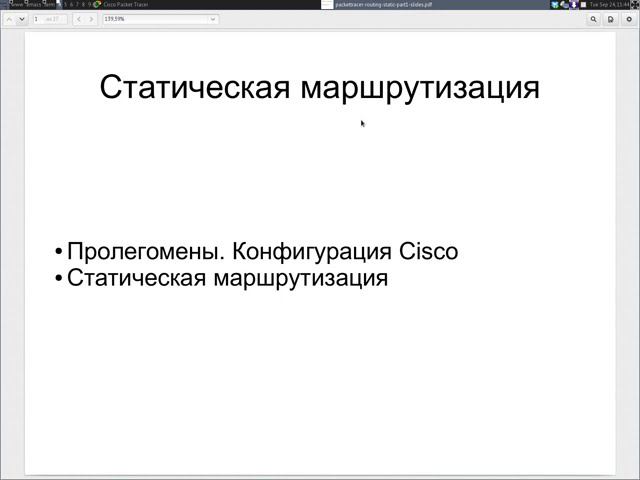This screenshot has width=640, height=480.
Task: Go to the previous page with the up arrow
Action: pos(9,19)
